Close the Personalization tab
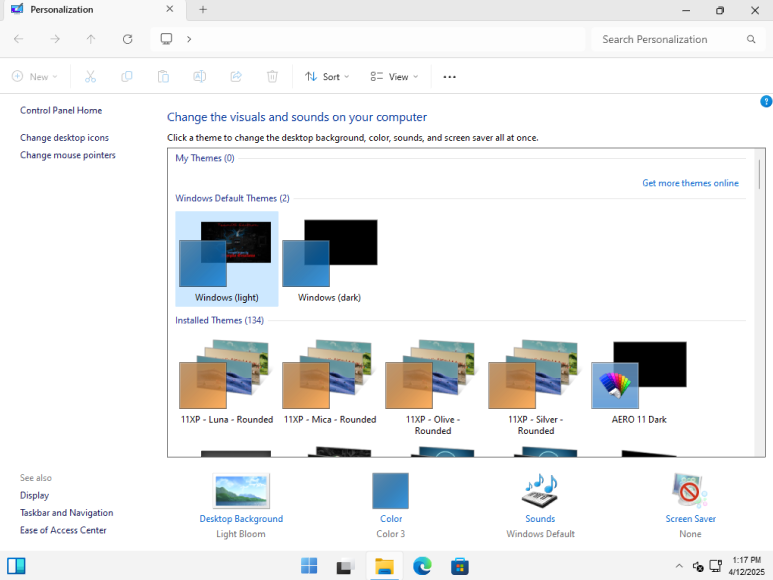Image resolution: width=773 pixels, height=580 pixels. (x=170, y=9)
